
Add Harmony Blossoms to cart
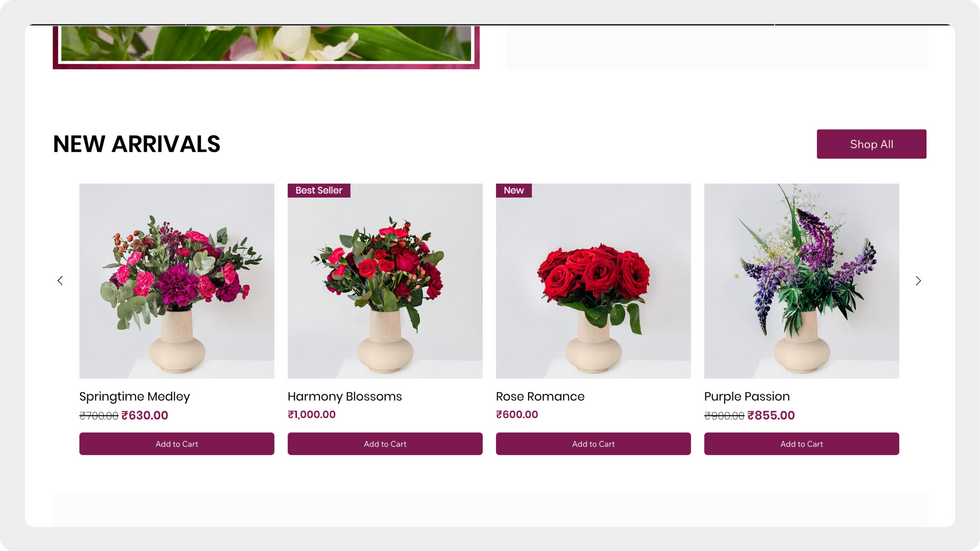385,444
